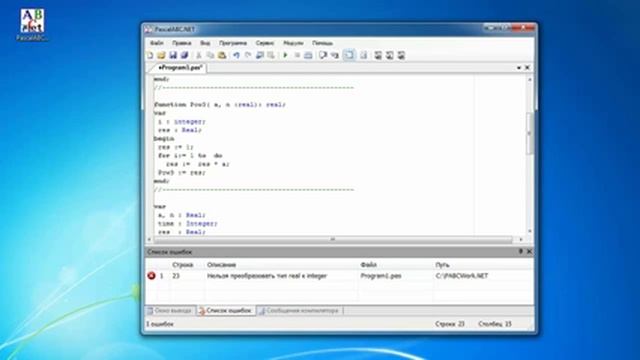This screenshot has height=360, width=640.
Task: Open a file using the folder icon
Action: pyautogui.click(x=161, y=55)
